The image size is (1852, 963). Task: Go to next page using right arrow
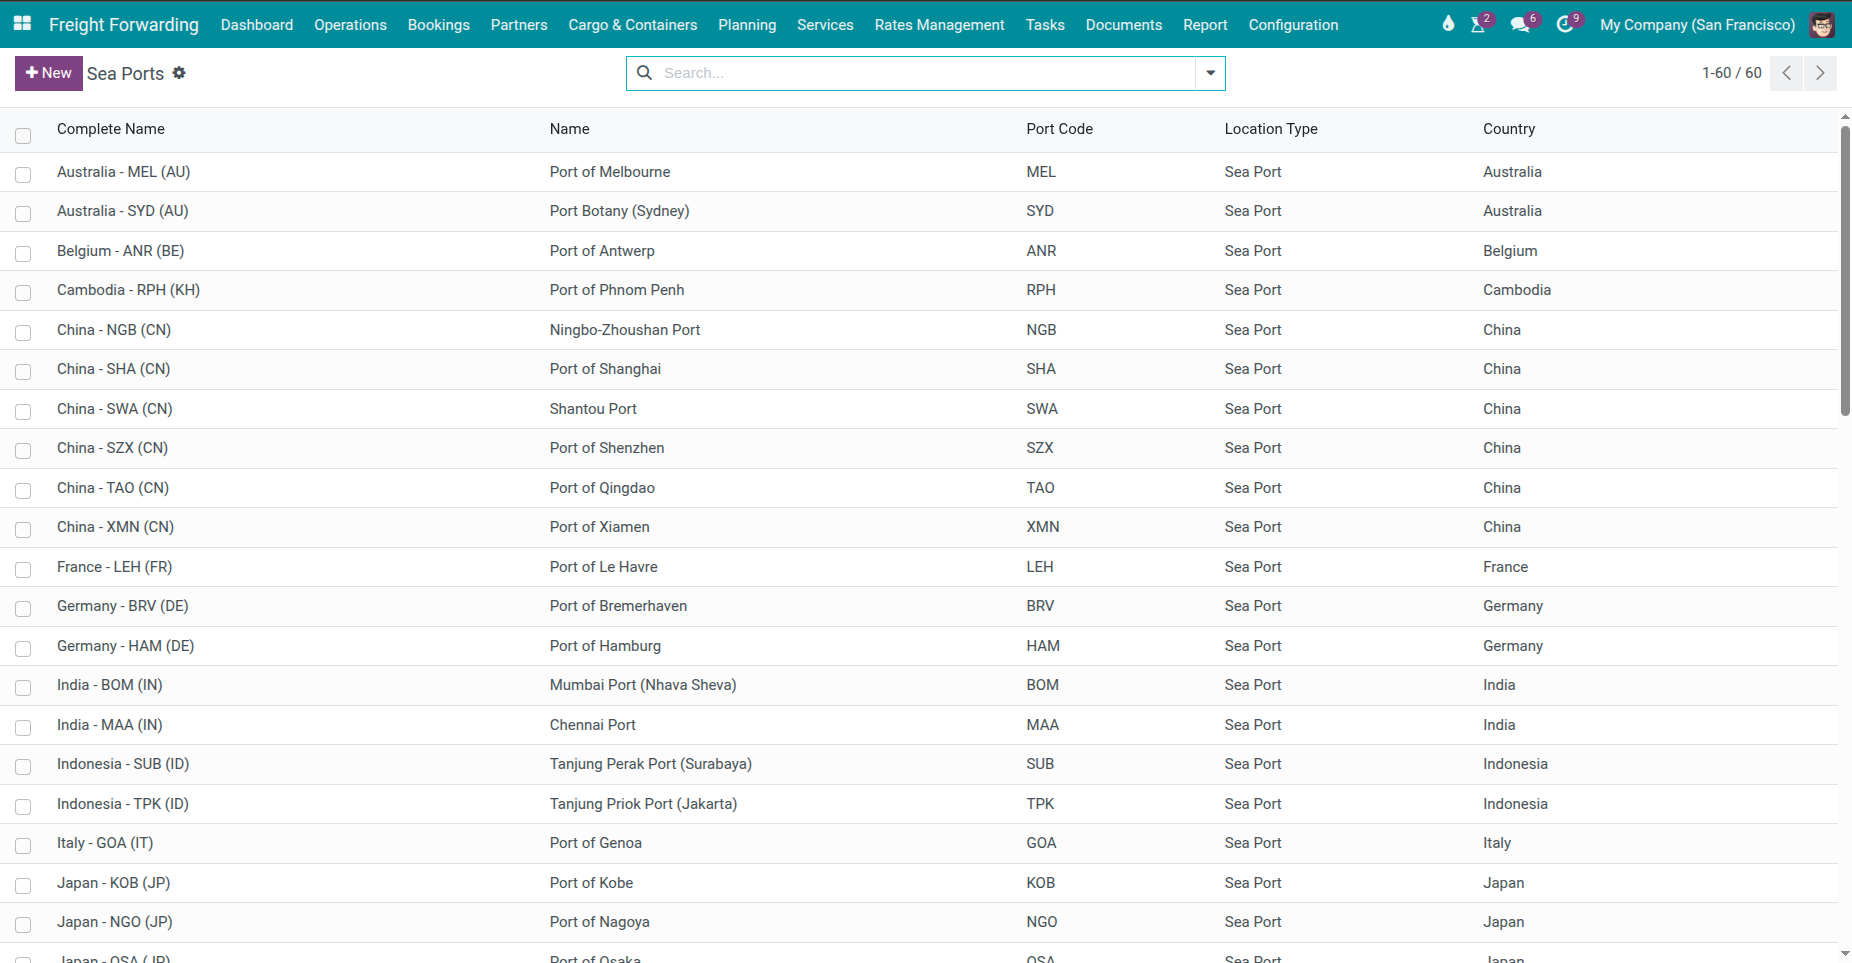click(1820, 73)
